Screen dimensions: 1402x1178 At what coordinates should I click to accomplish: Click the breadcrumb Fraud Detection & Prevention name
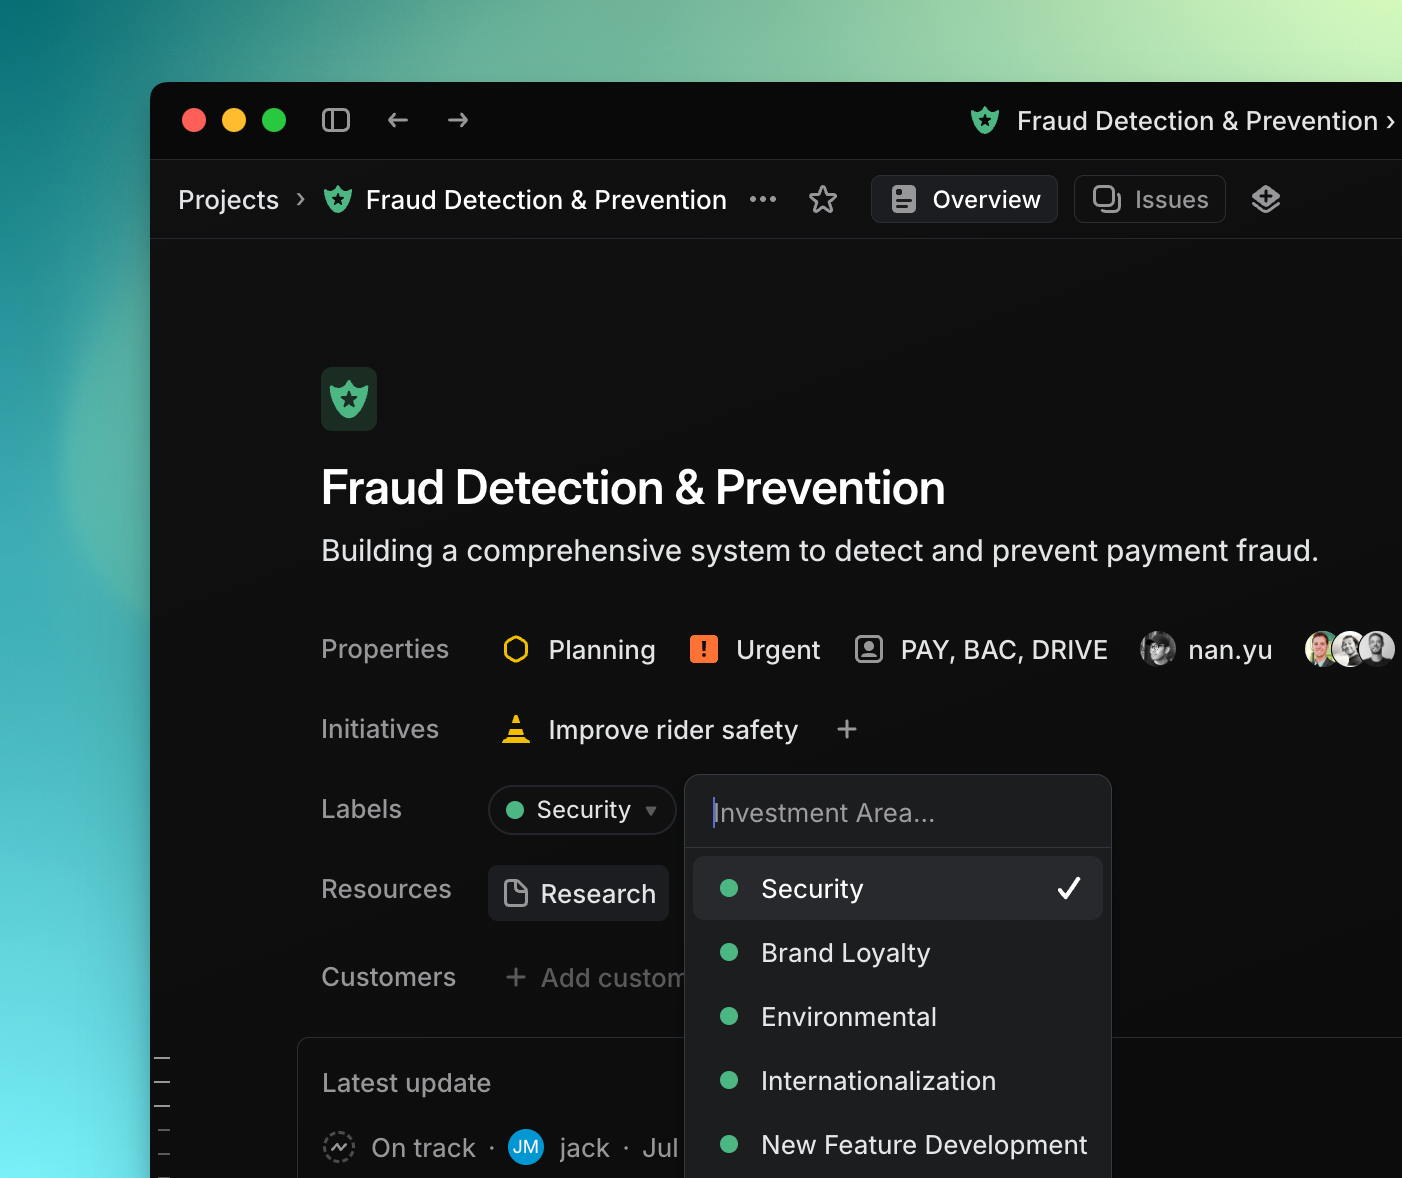click(546, 200)
